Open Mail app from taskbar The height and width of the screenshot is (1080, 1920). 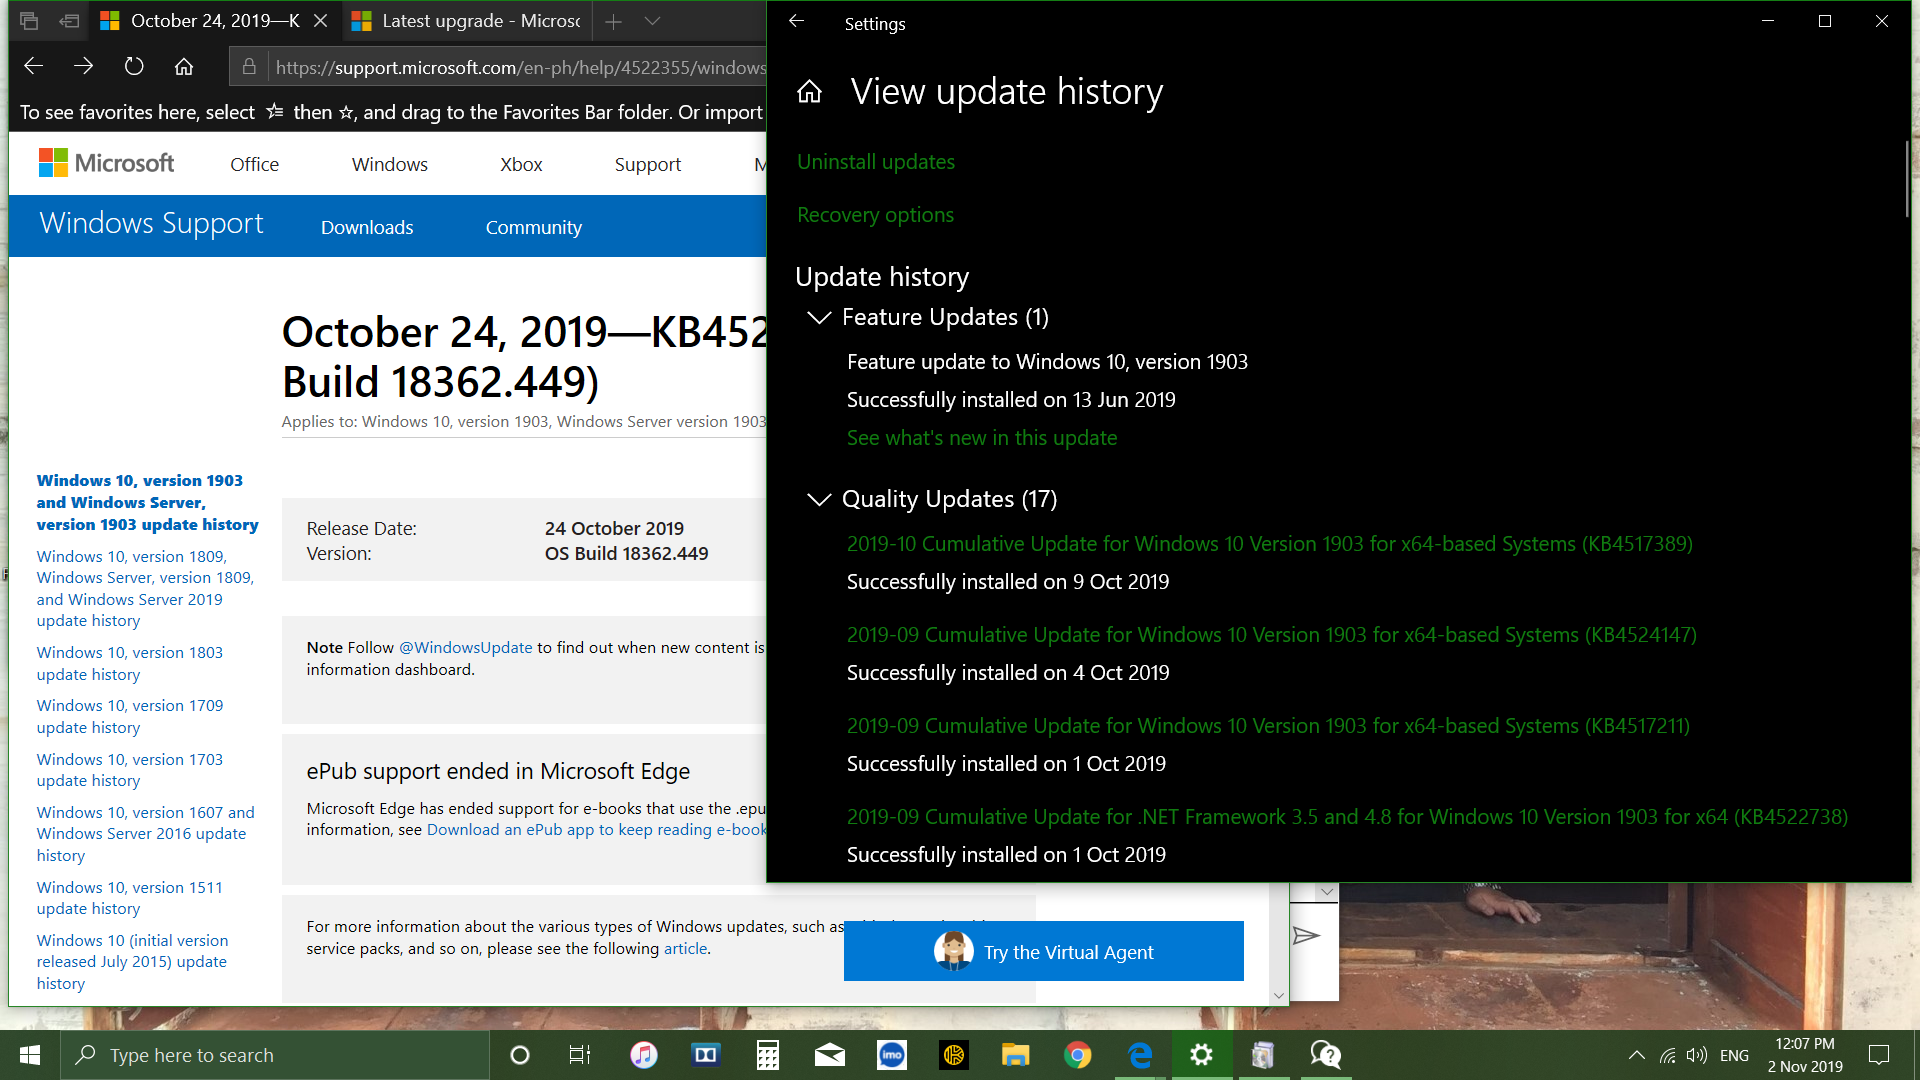pyautogui.click(x=830, y=1055)
